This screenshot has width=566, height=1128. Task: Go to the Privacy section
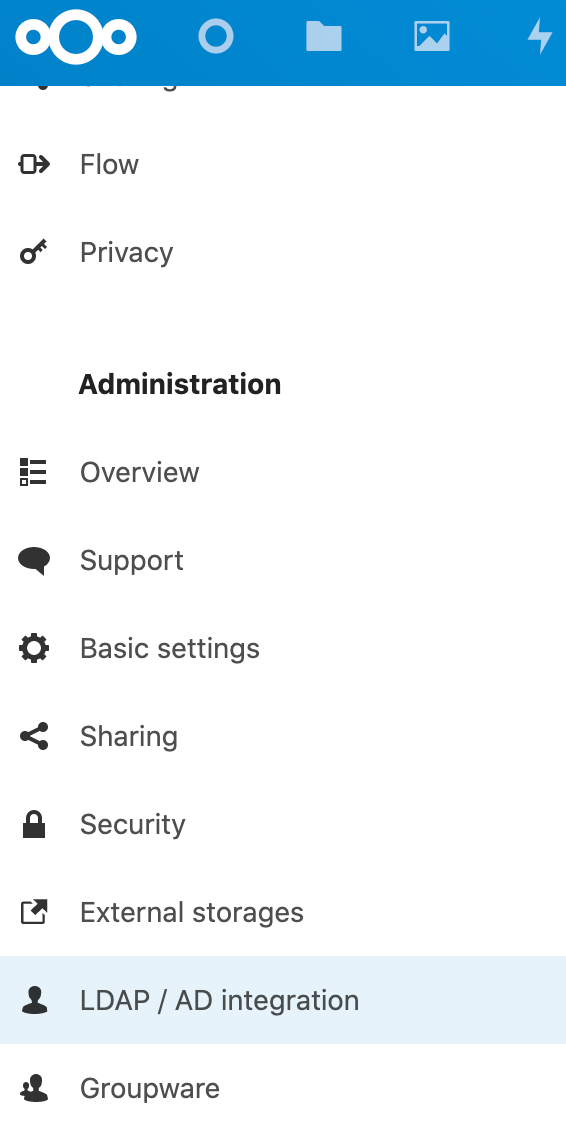coord(283,253)
